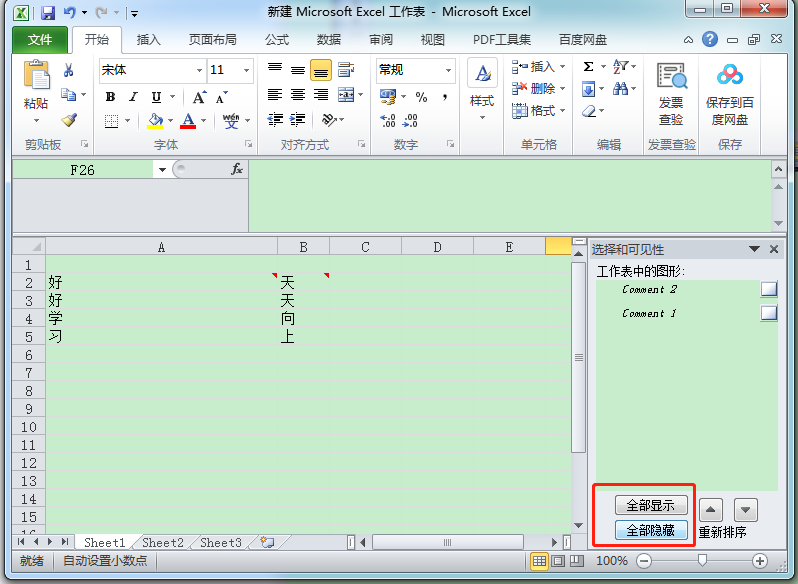This screenshot has width=798, height=584.
Task: Click the cell borders icon
Action: coord(111,121)
